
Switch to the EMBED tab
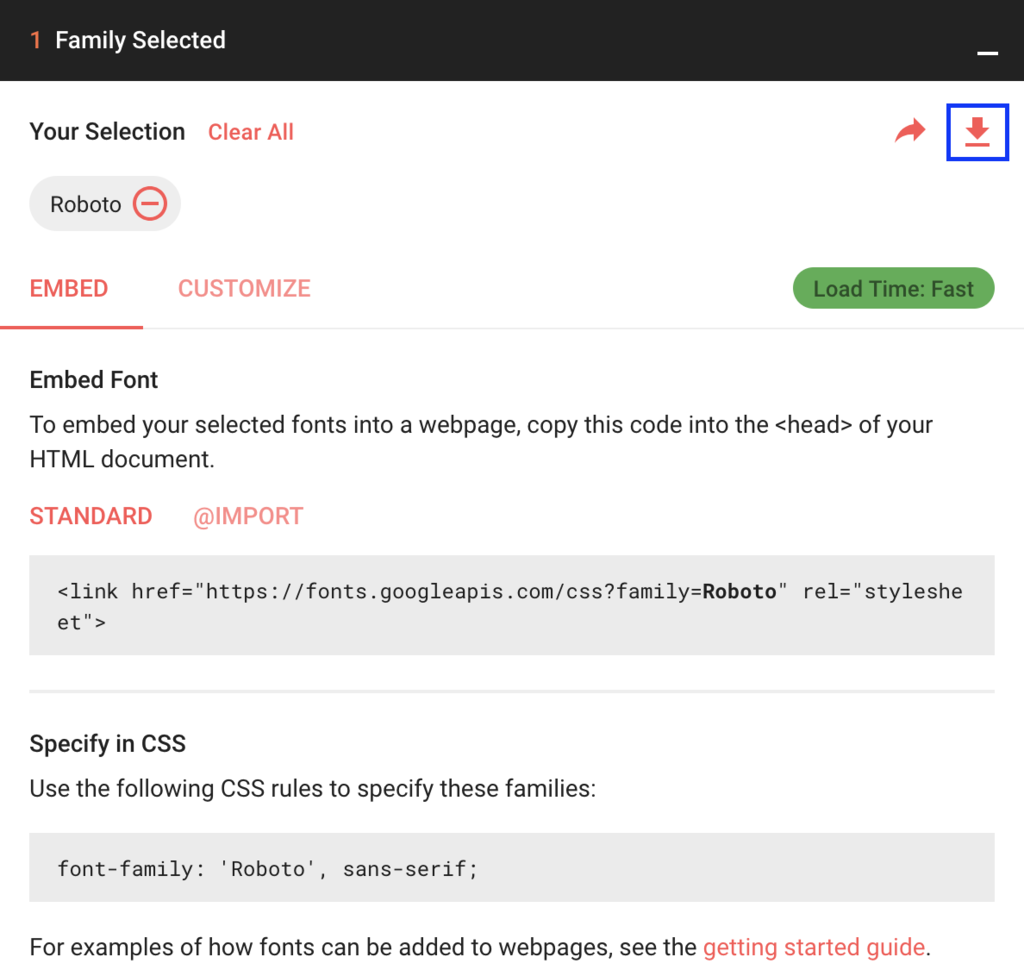69,289
